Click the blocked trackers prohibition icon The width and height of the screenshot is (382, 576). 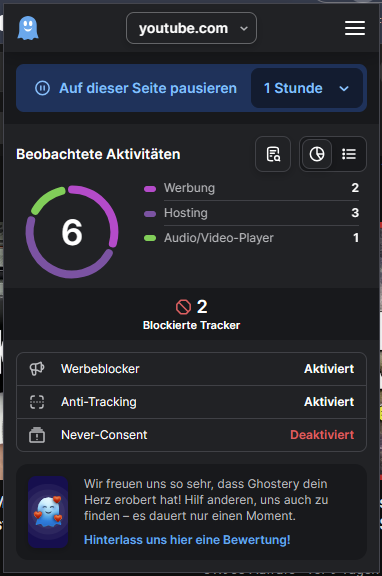point(183,307)
